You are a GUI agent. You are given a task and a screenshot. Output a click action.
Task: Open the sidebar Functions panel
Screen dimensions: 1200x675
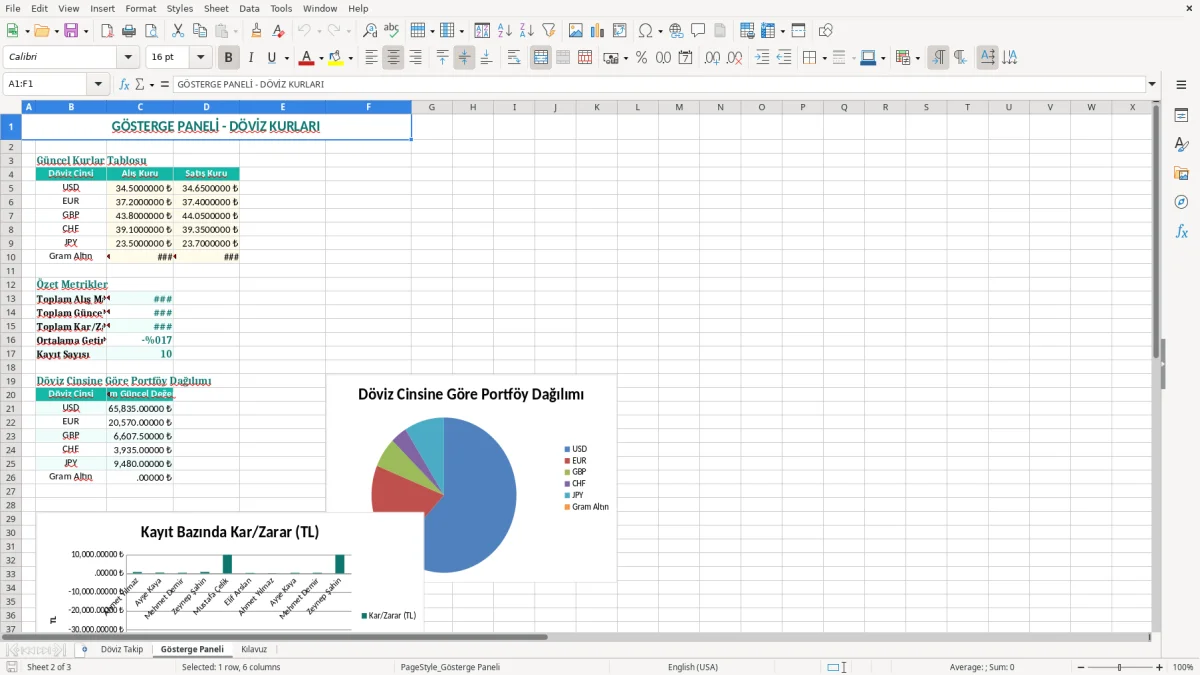click(x=1181, y=232)
